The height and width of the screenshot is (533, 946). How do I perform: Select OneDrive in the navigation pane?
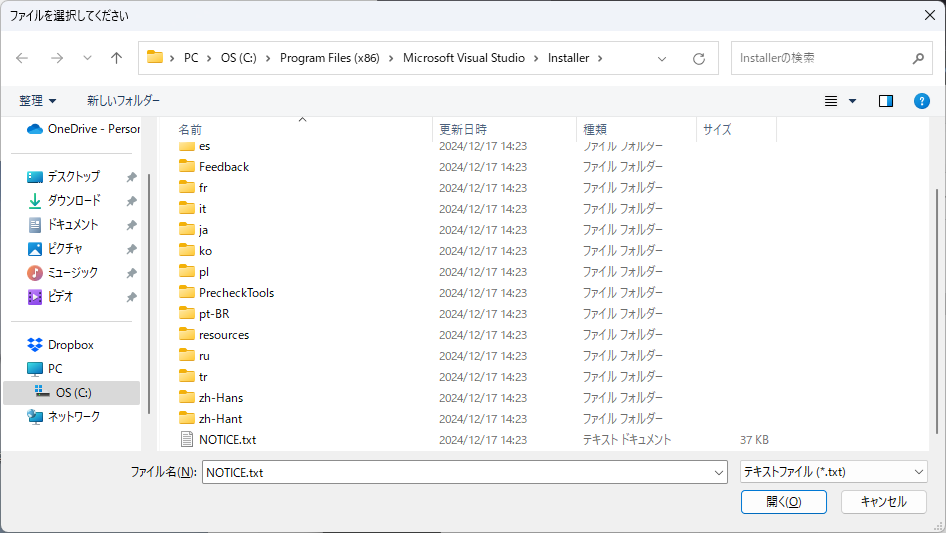83,129
